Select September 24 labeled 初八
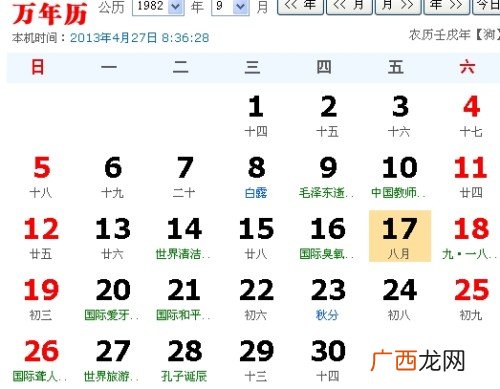The width and height of the screenshot is (500, 389). click(x=400, y=299)
